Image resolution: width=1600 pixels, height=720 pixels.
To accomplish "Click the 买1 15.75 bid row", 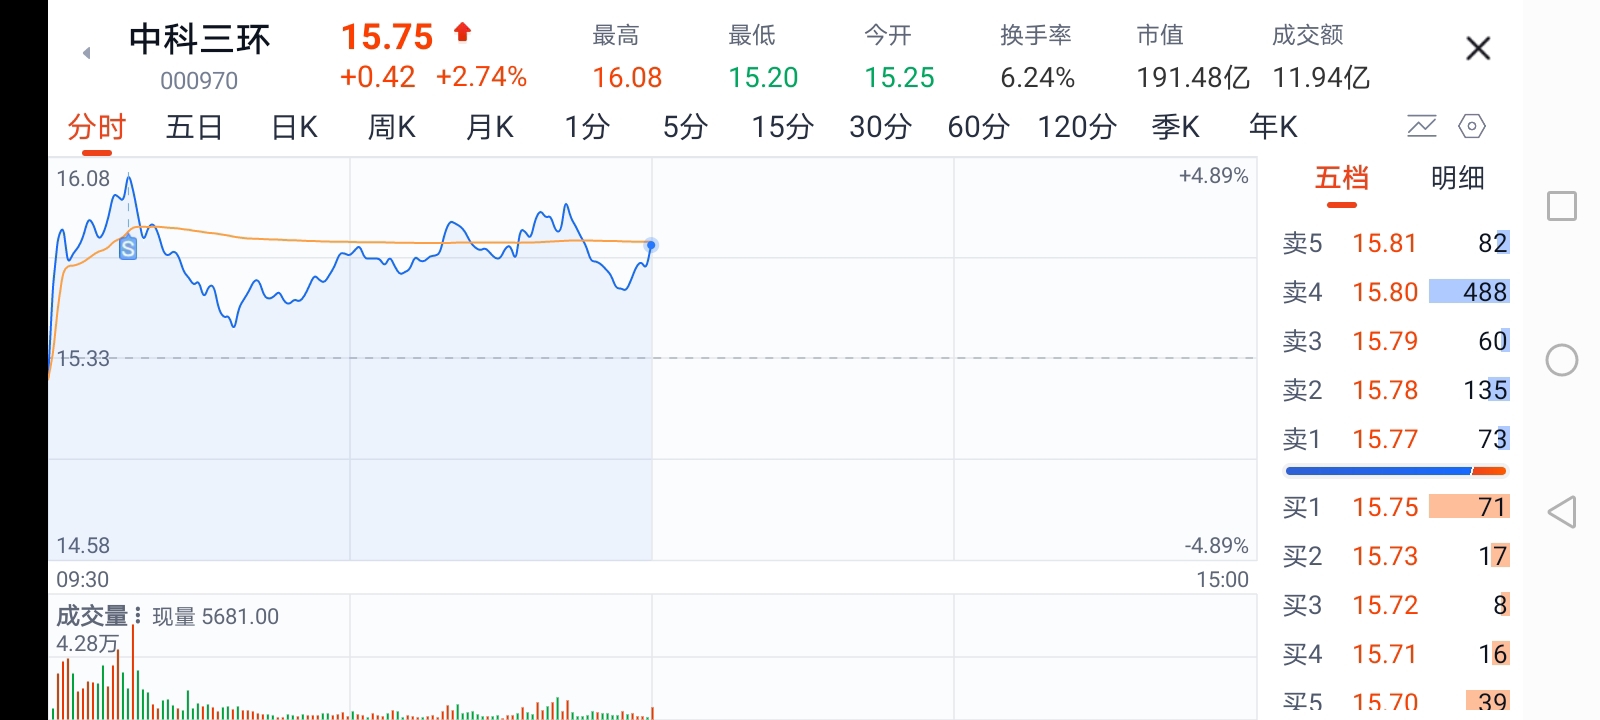I will pyautogui.click(x=1396, y=507).
